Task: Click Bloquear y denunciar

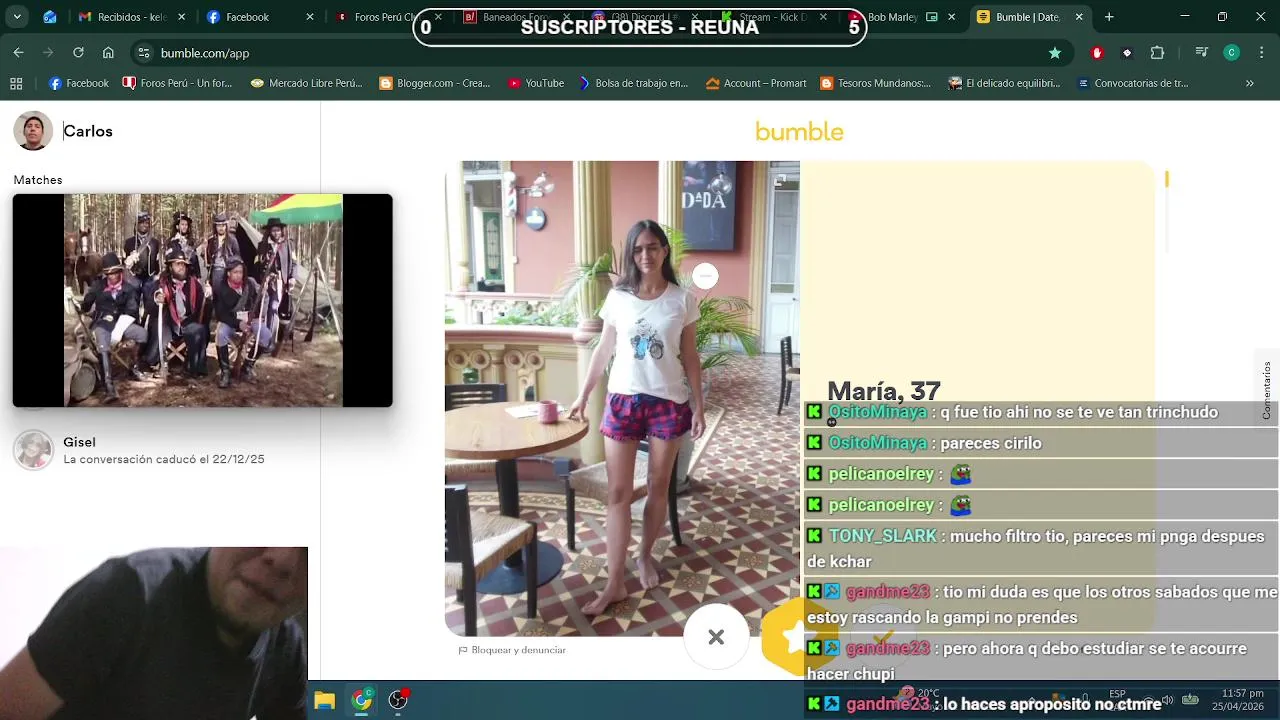Action: pyautogui.click(x=512, y=650)
